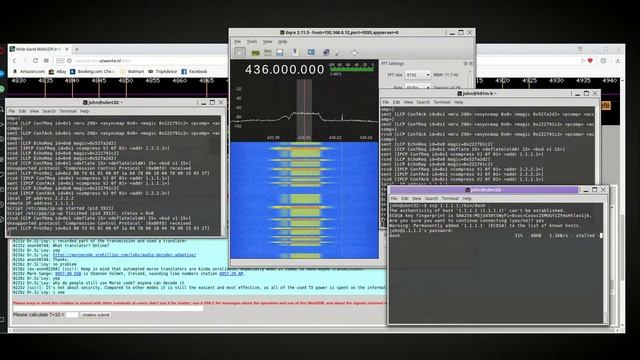Open Help menu in purple-titled terminal
Viewport: 640px width, 360px height.
[x=467, y=198]
